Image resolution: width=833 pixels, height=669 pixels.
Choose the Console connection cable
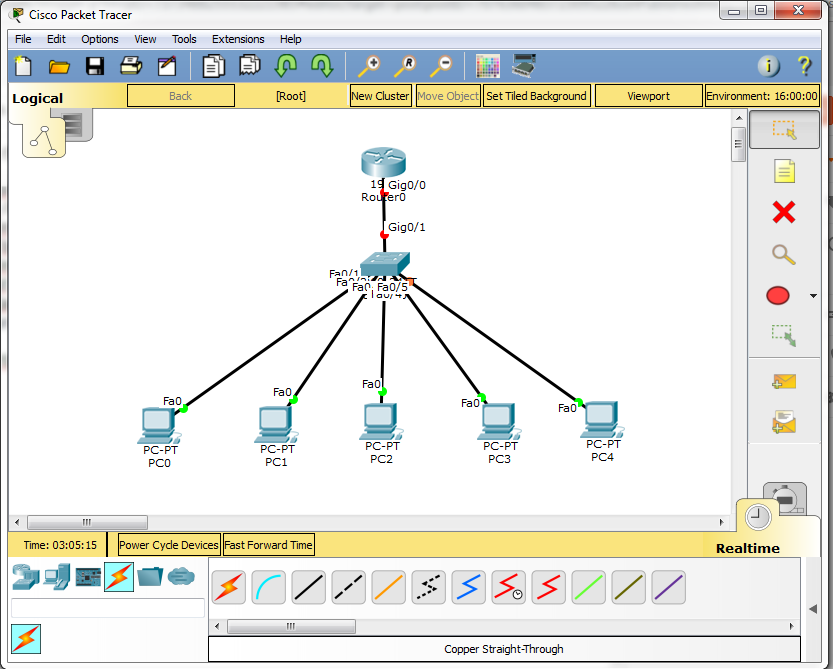pyautogui.click(x=268, y=587)
